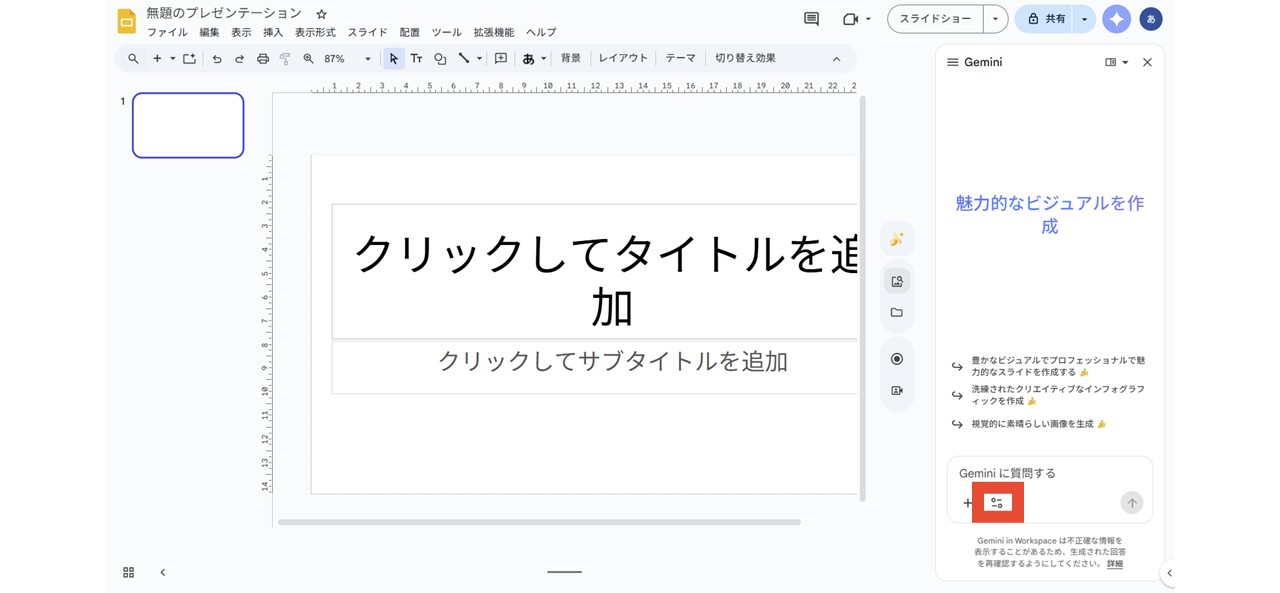Open the print dialog via the printer icon
Screen dimensions: 1280x593
263,58
